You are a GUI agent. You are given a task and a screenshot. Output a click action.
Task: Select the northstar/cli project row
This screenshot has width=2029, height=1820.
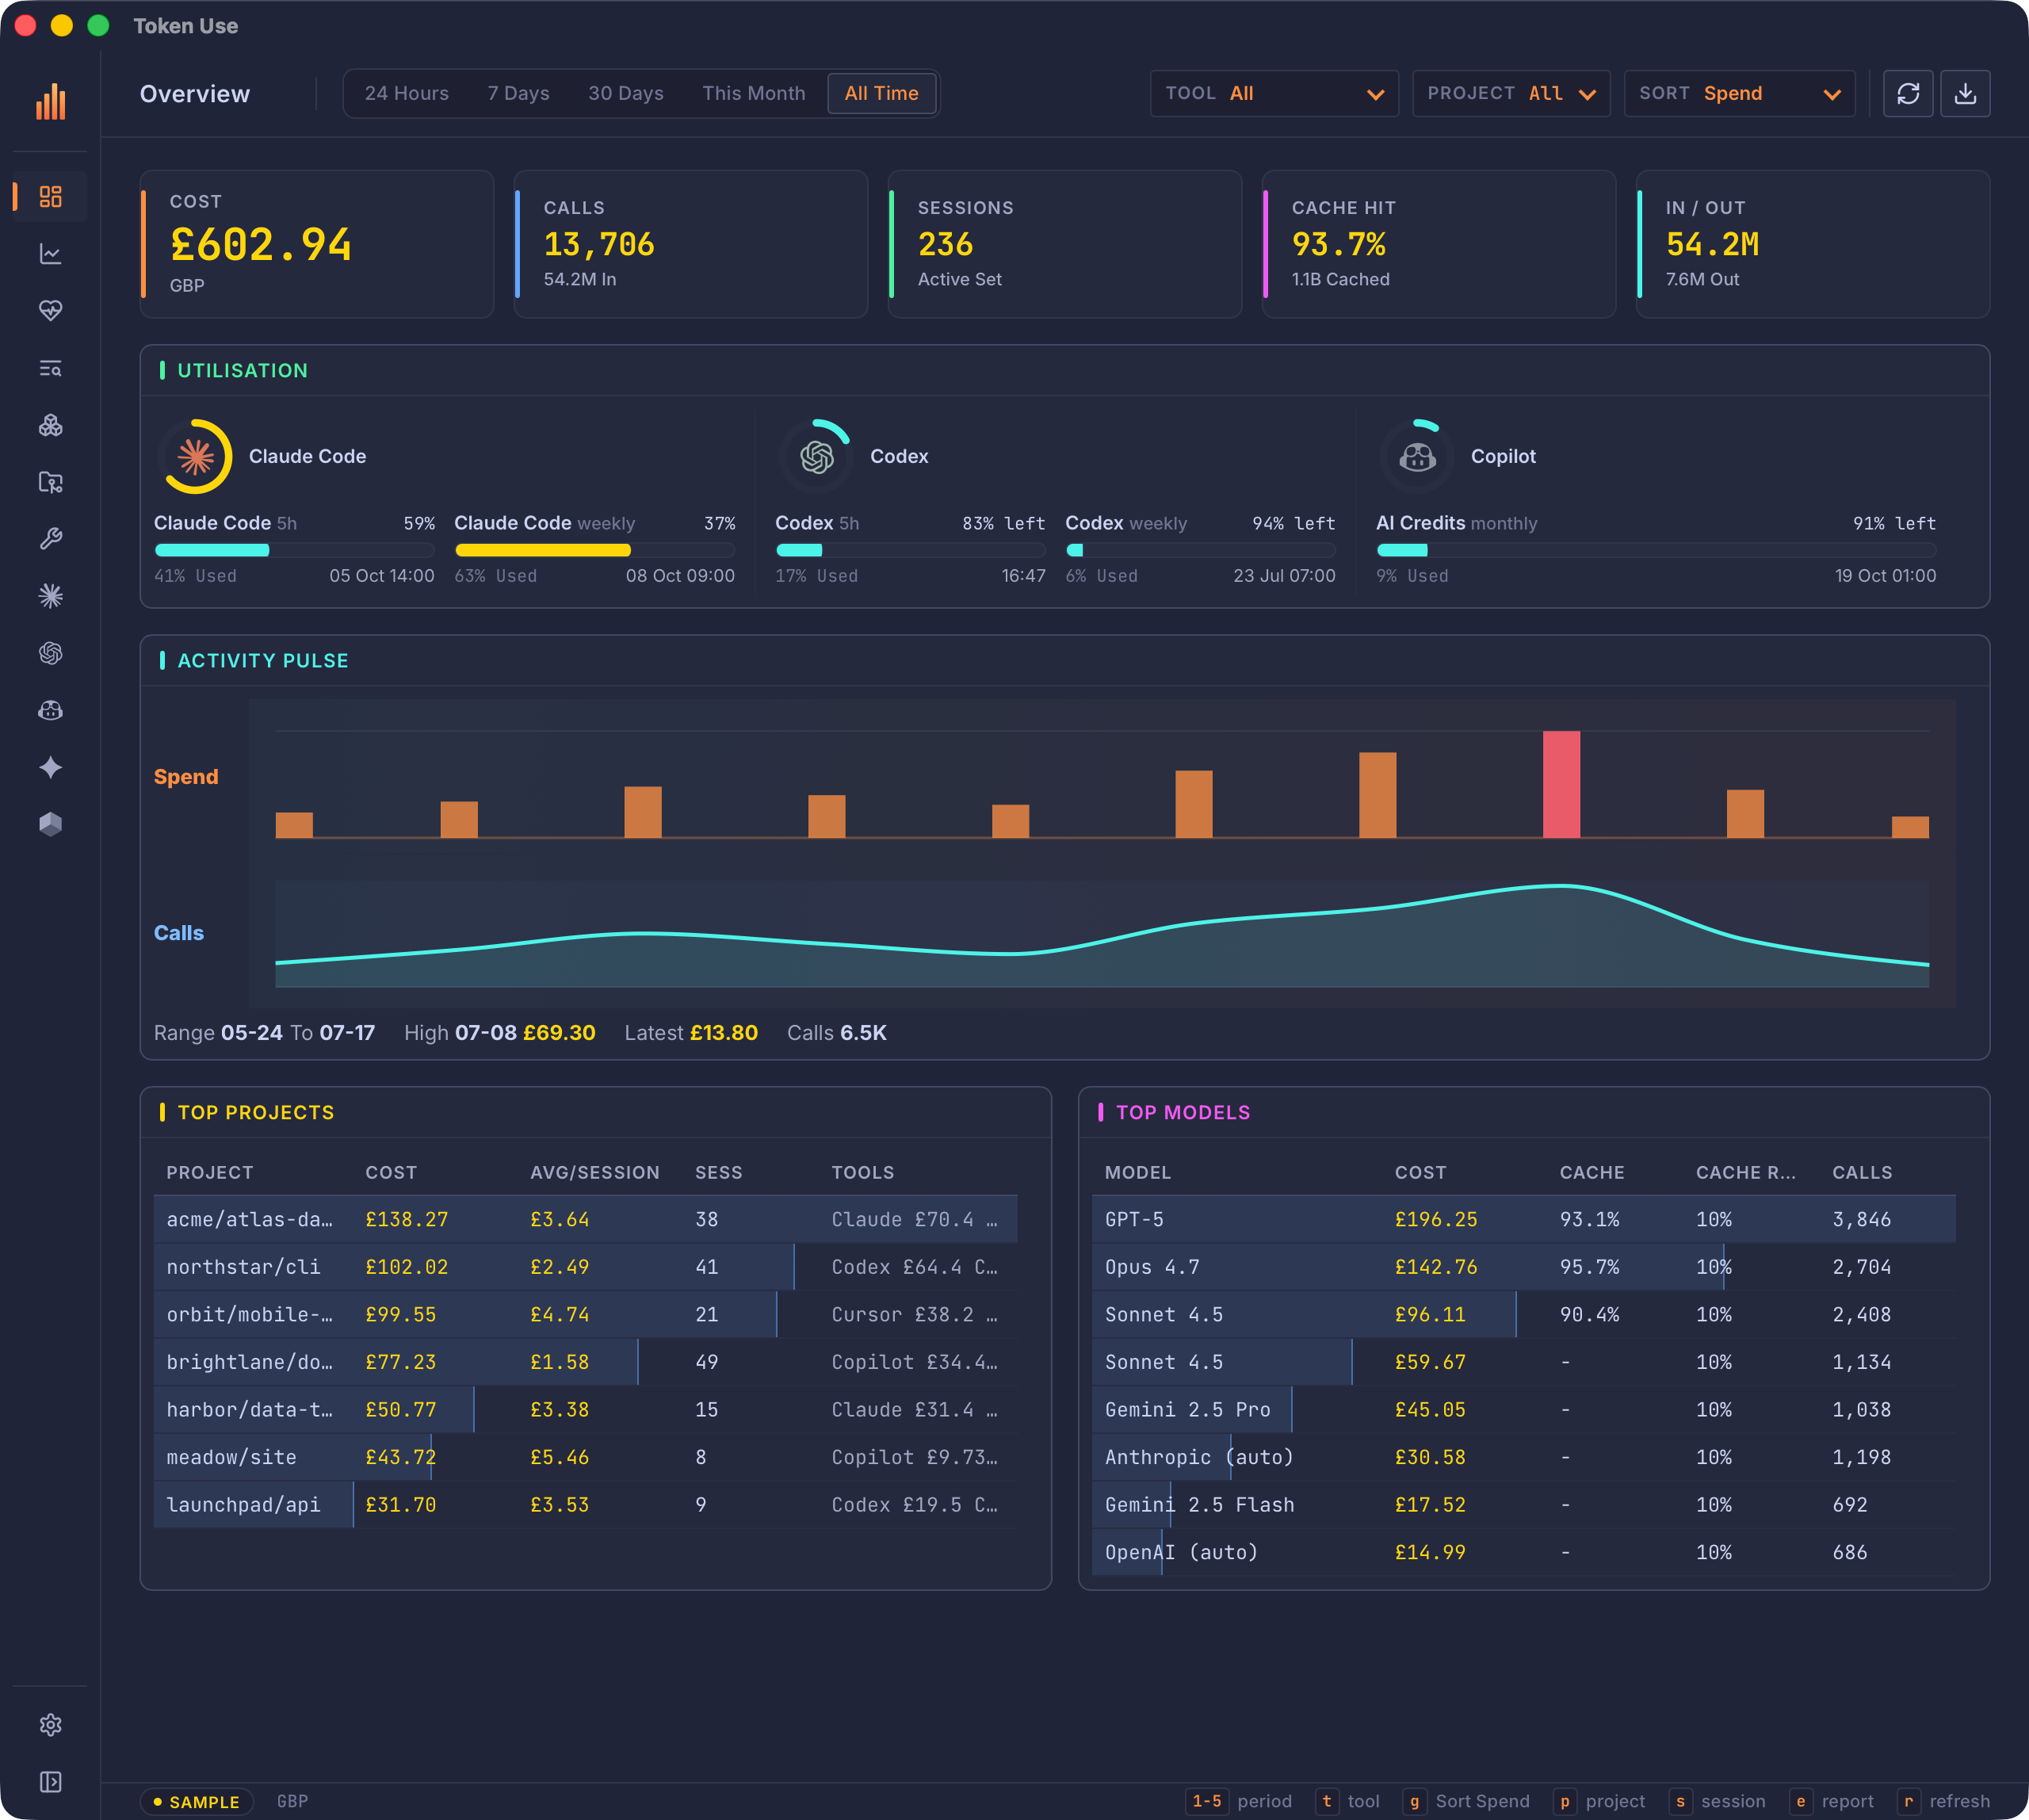pyautogui.click(x=585, y=1267)
